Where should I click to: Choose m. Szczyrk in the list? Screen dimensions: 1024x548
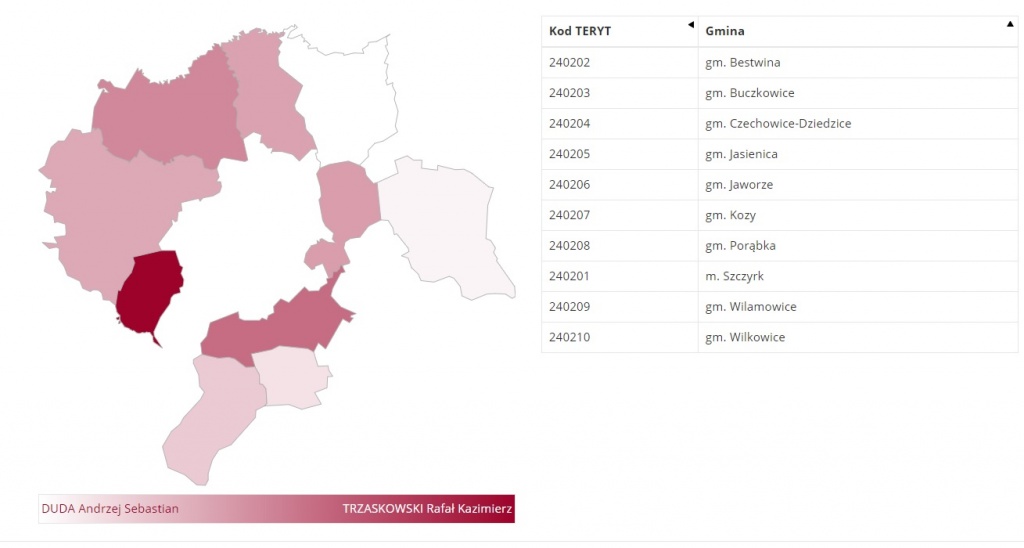[x=734, y=276]
